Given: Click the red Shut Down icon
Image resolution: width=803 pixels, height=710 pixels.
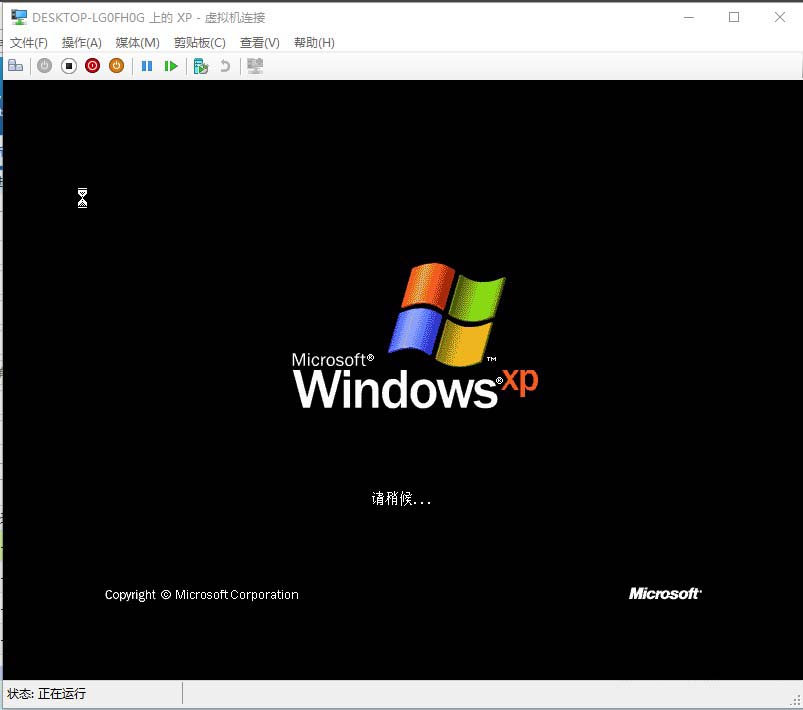Looking at the screenshot, I should click(x=93, y=66).
